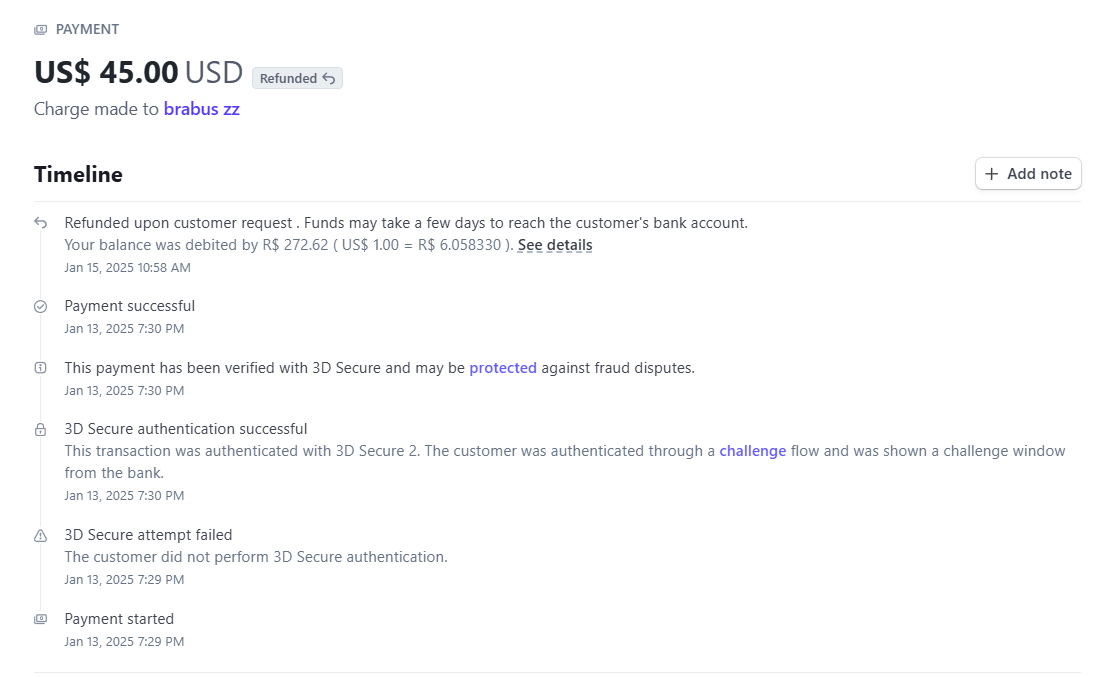Click the info icon for 3D Secure verification
The image size is (1100, 677).
pos(41,368)
